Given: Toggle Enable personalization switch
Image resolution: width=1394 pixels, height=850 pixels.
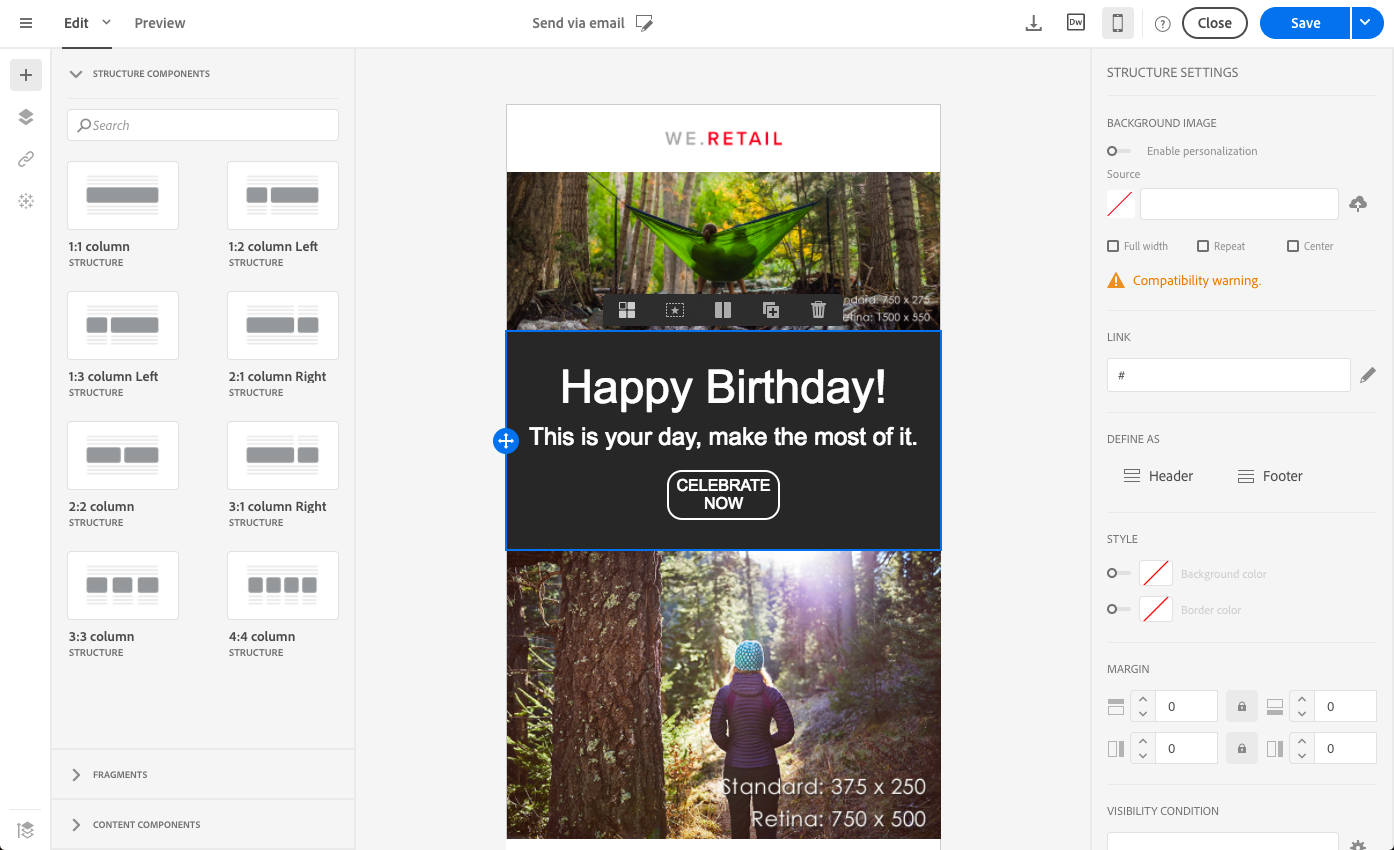Looking at the screenshot, I should (x=1118, y=151).
